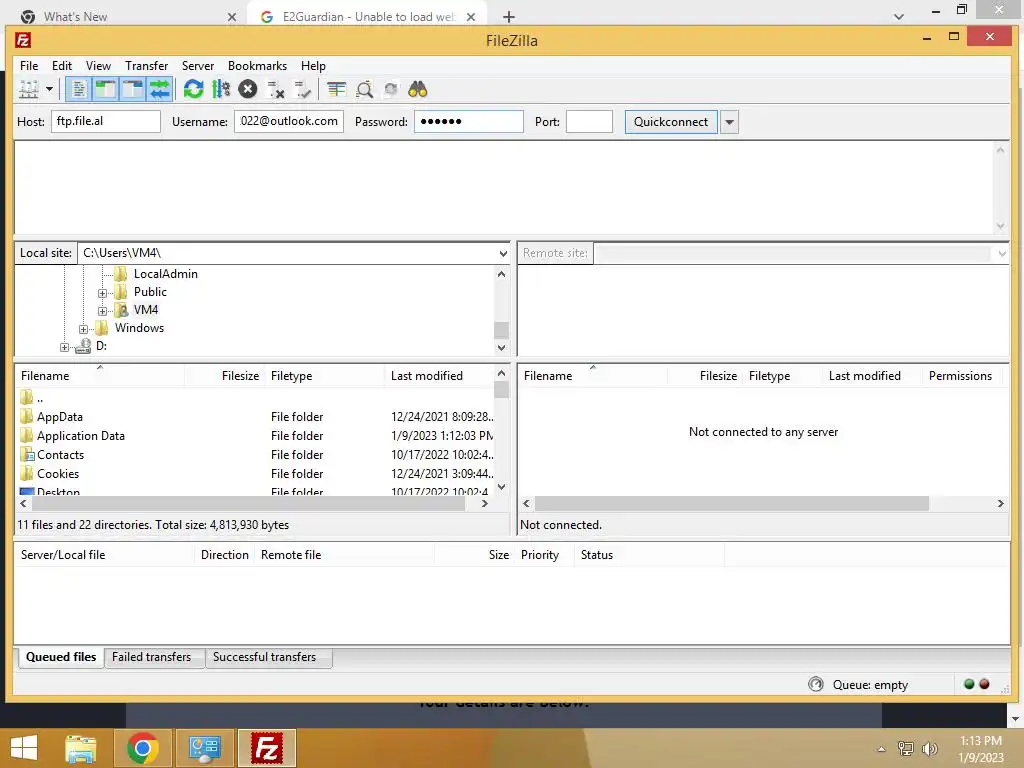Select the LocalAdmin folder in tree
1024x768 pixels.
(x=165, y=274)
